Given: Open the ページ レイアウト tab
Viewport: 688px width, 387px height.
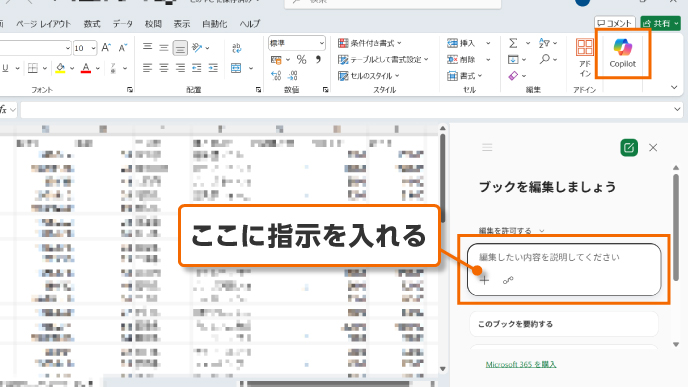Looking at the screenshot, I should pos(43,24).
